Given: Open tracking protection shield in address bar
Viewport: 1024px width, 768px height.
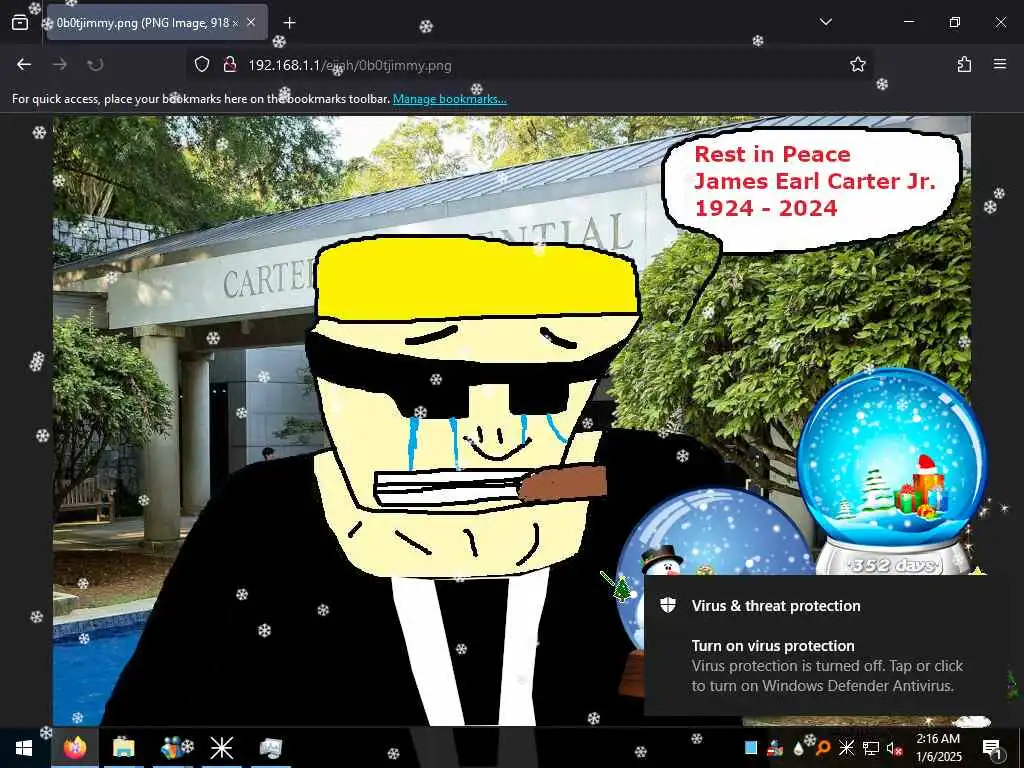Looking at the screenshot, I should (x=202, y=65).
